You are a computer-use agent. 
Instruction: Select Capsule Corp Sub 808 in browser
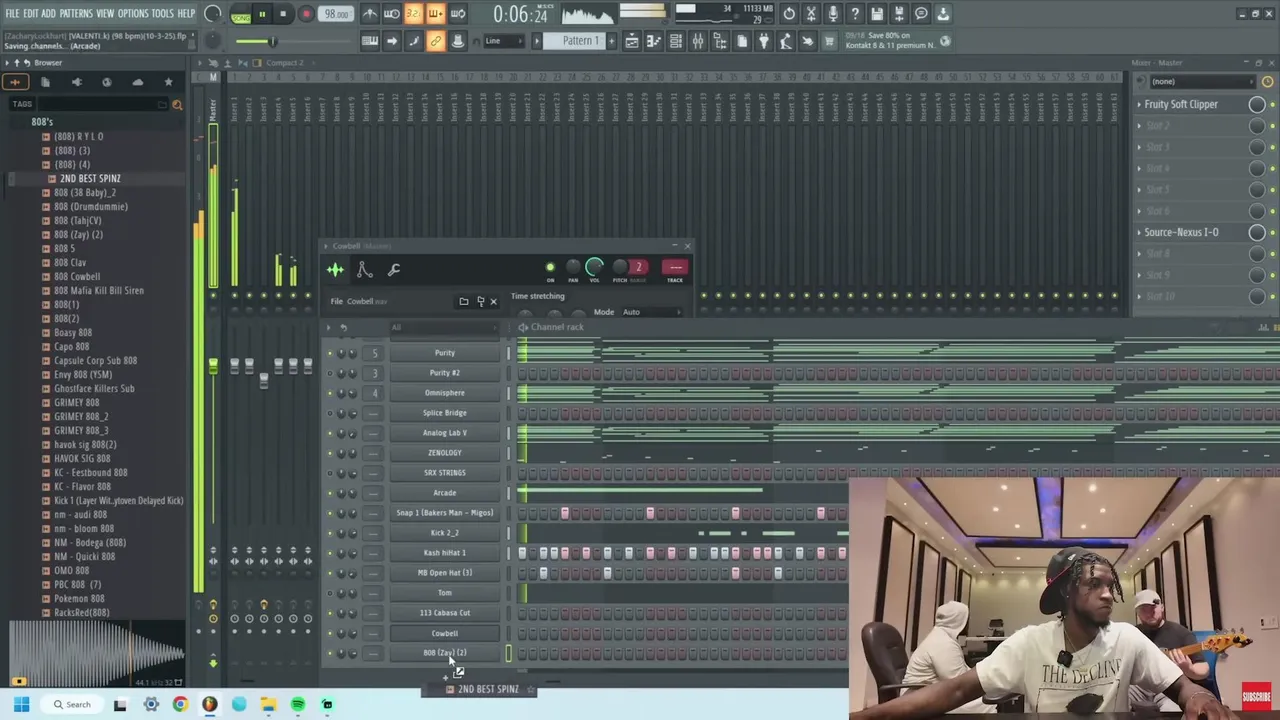(95, 360)
